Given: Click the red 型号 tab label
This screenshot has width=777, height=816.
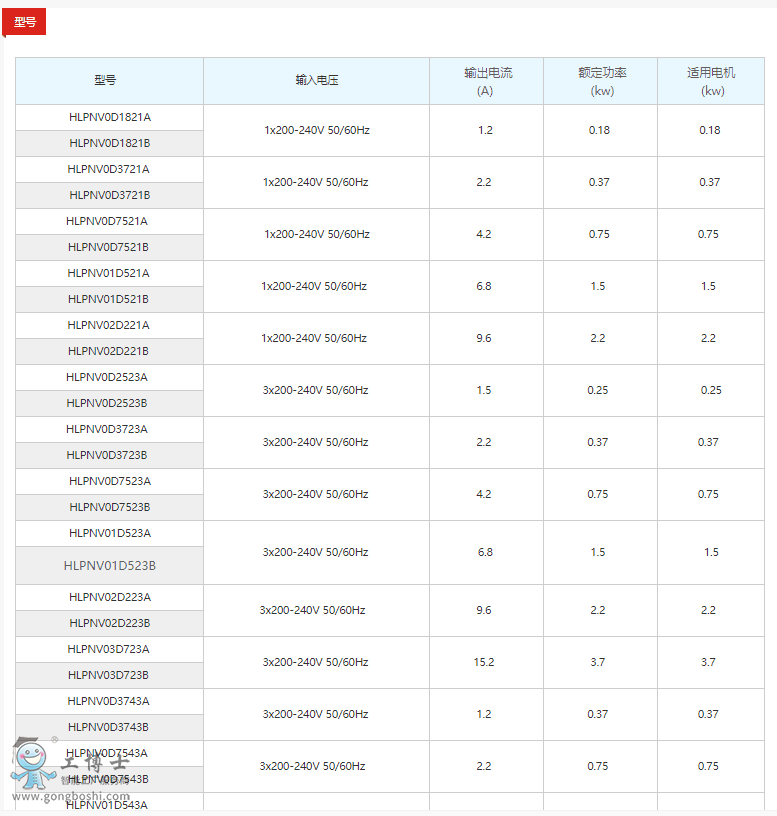Looking at the screenshot, I should [x=25, y=22].
